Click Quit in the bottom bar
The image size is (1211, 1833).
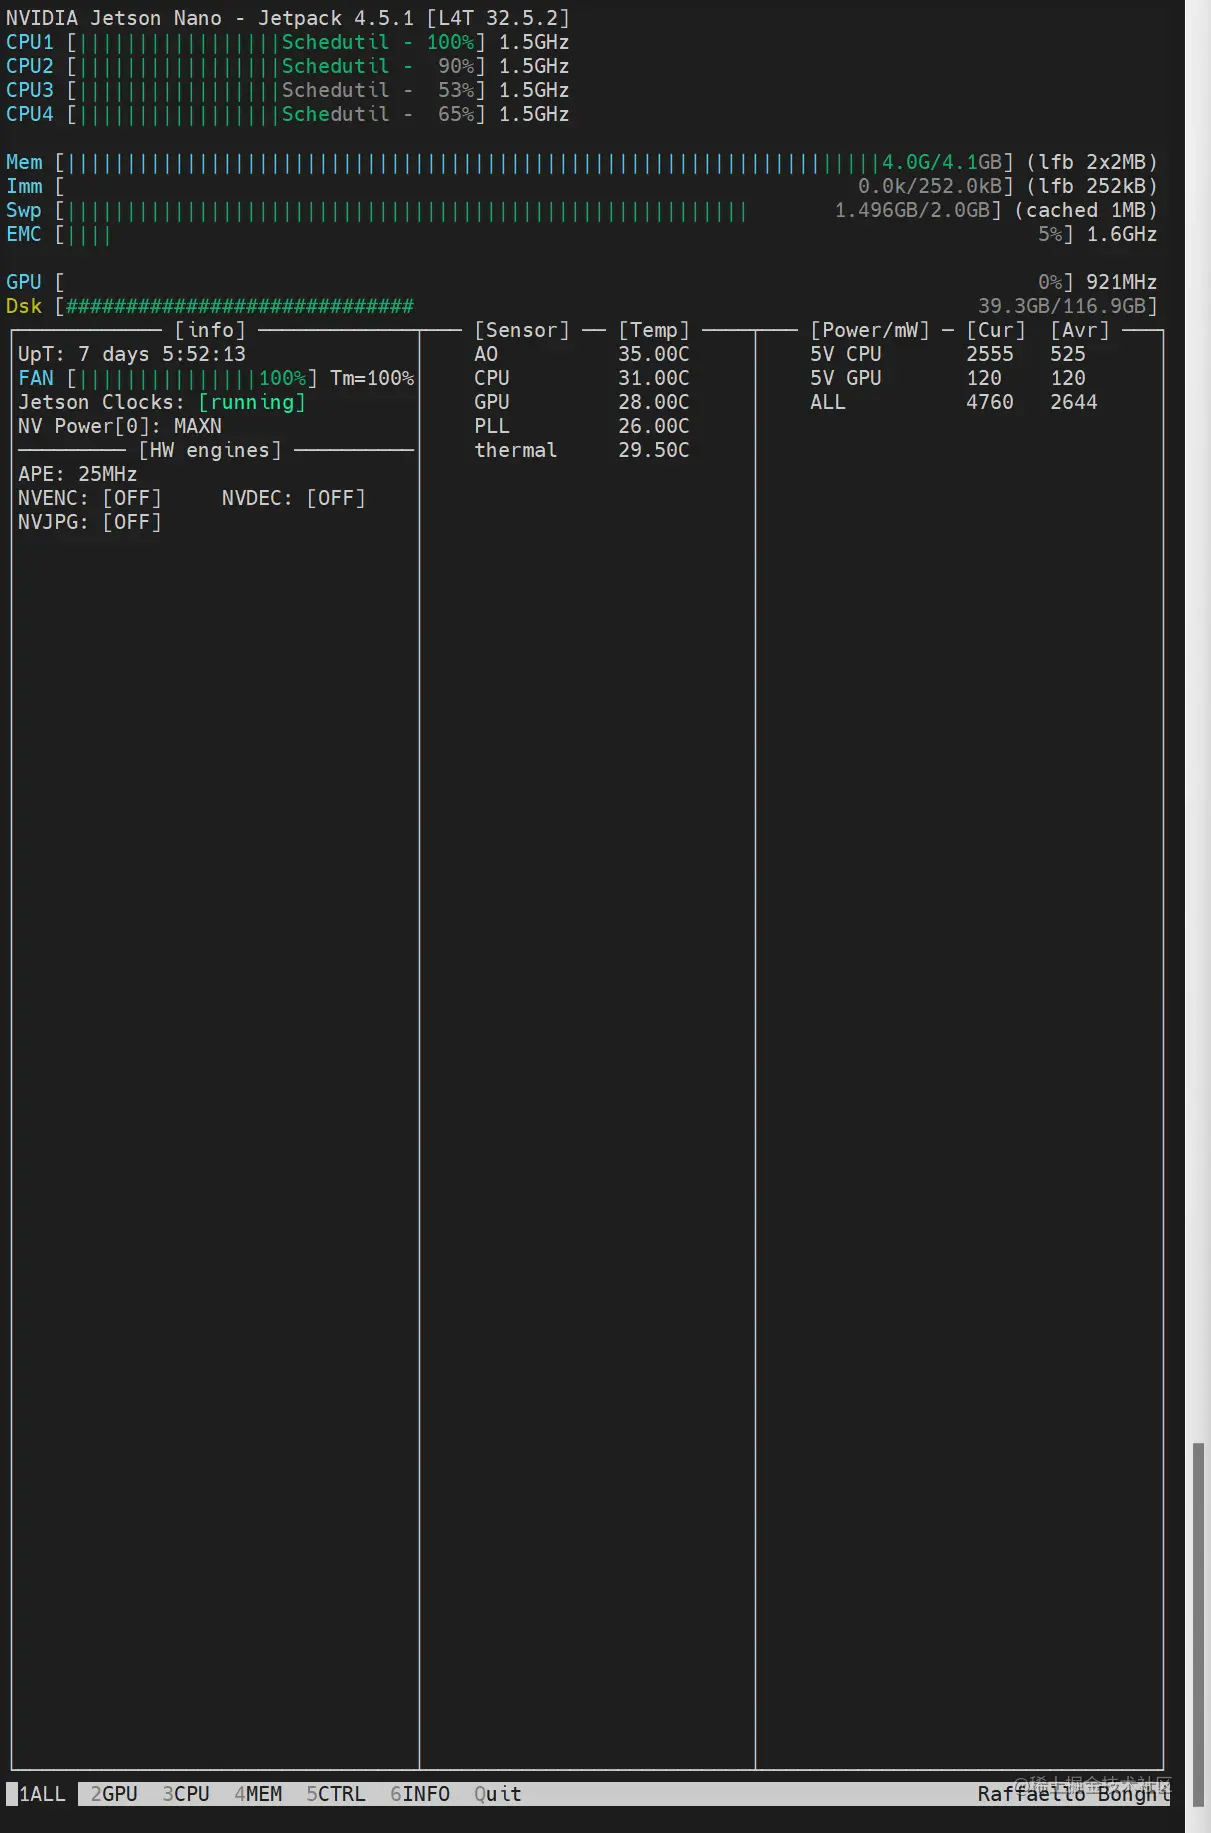click(x=498, y=1793)
